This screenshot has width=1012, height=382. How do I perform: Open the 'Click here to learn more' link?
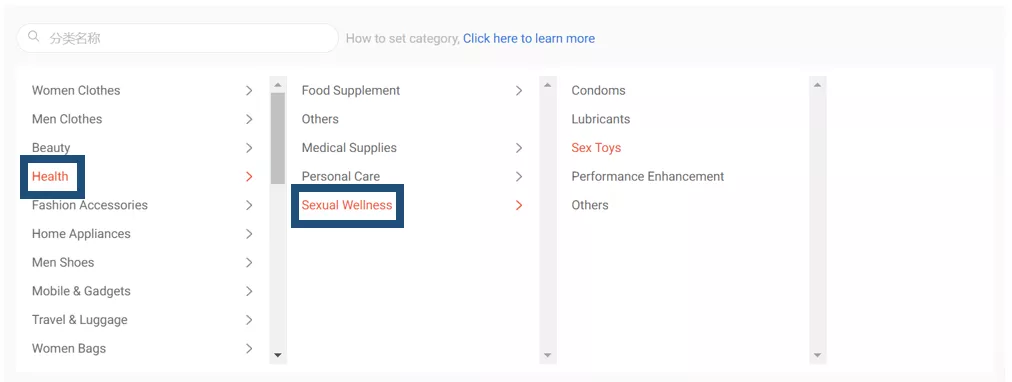tap(529, 38)
